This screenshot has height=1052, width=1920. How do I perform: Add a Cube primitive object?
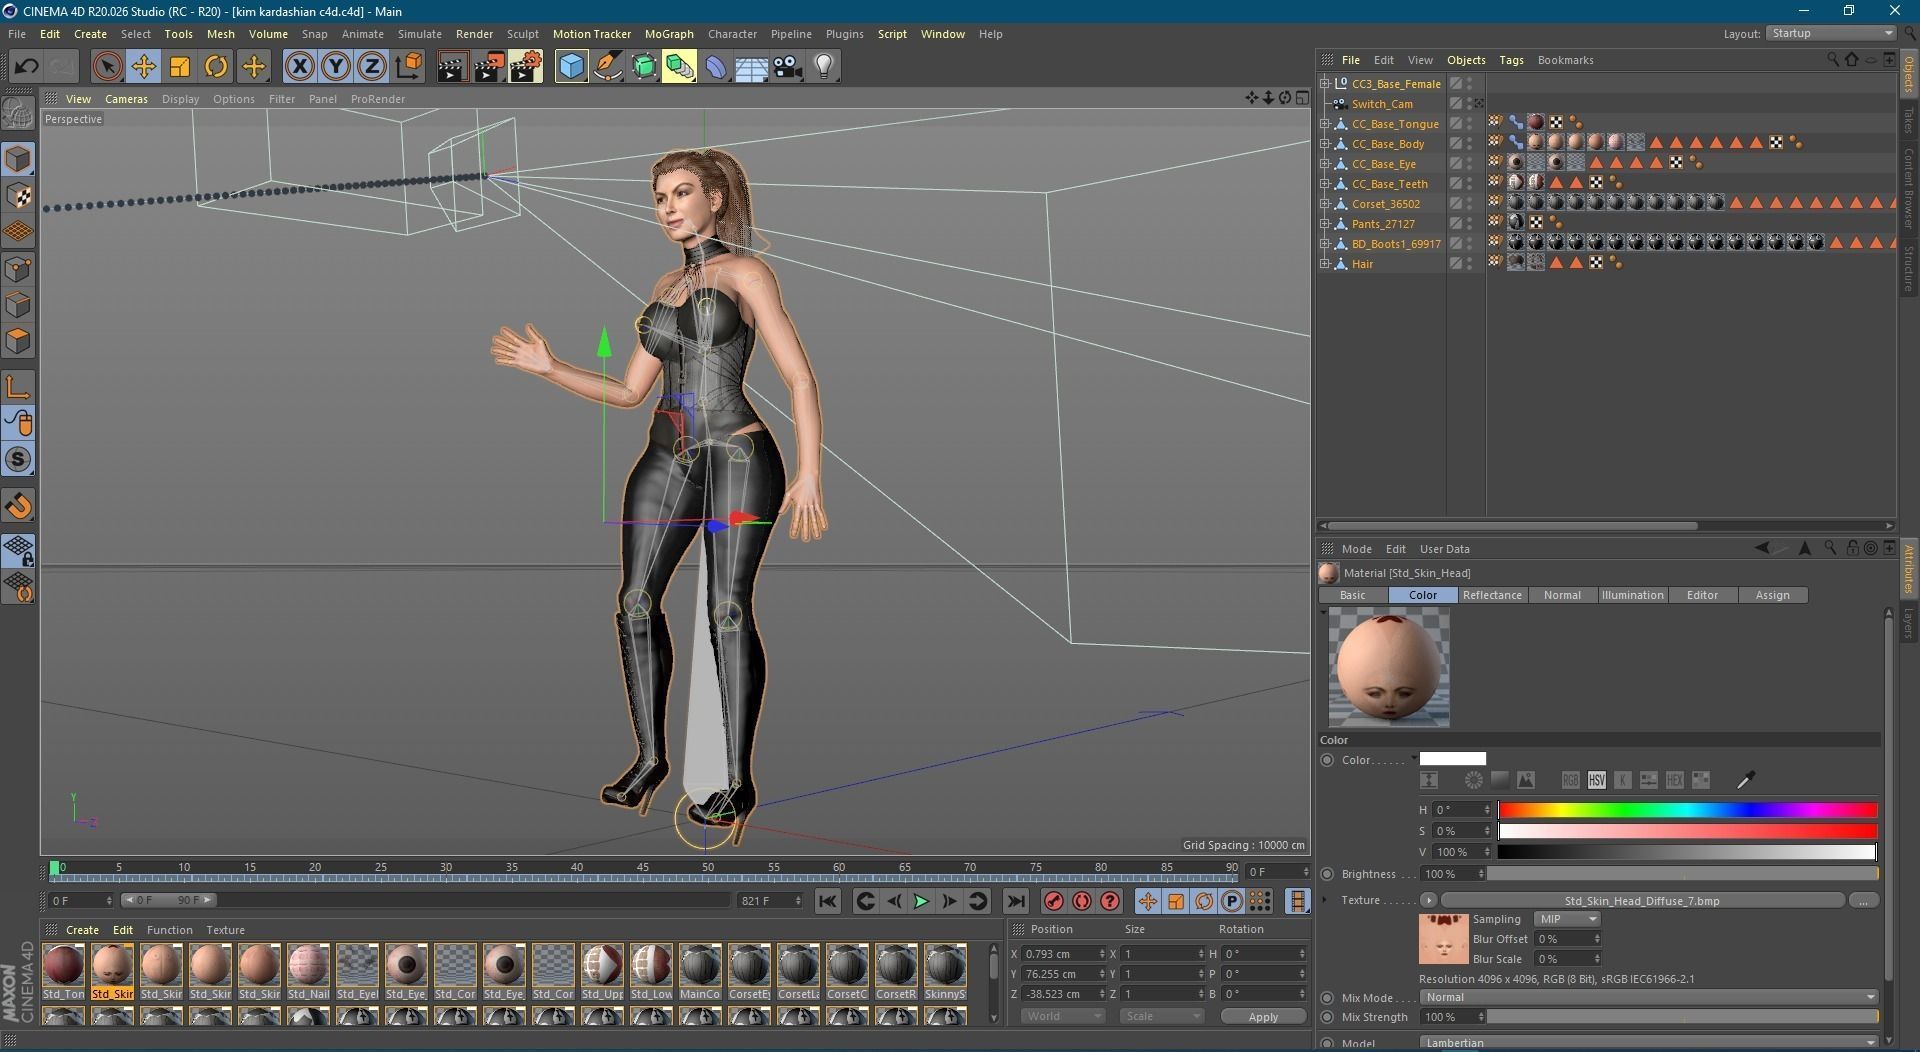pyautogui.click(x=571, y=67)
